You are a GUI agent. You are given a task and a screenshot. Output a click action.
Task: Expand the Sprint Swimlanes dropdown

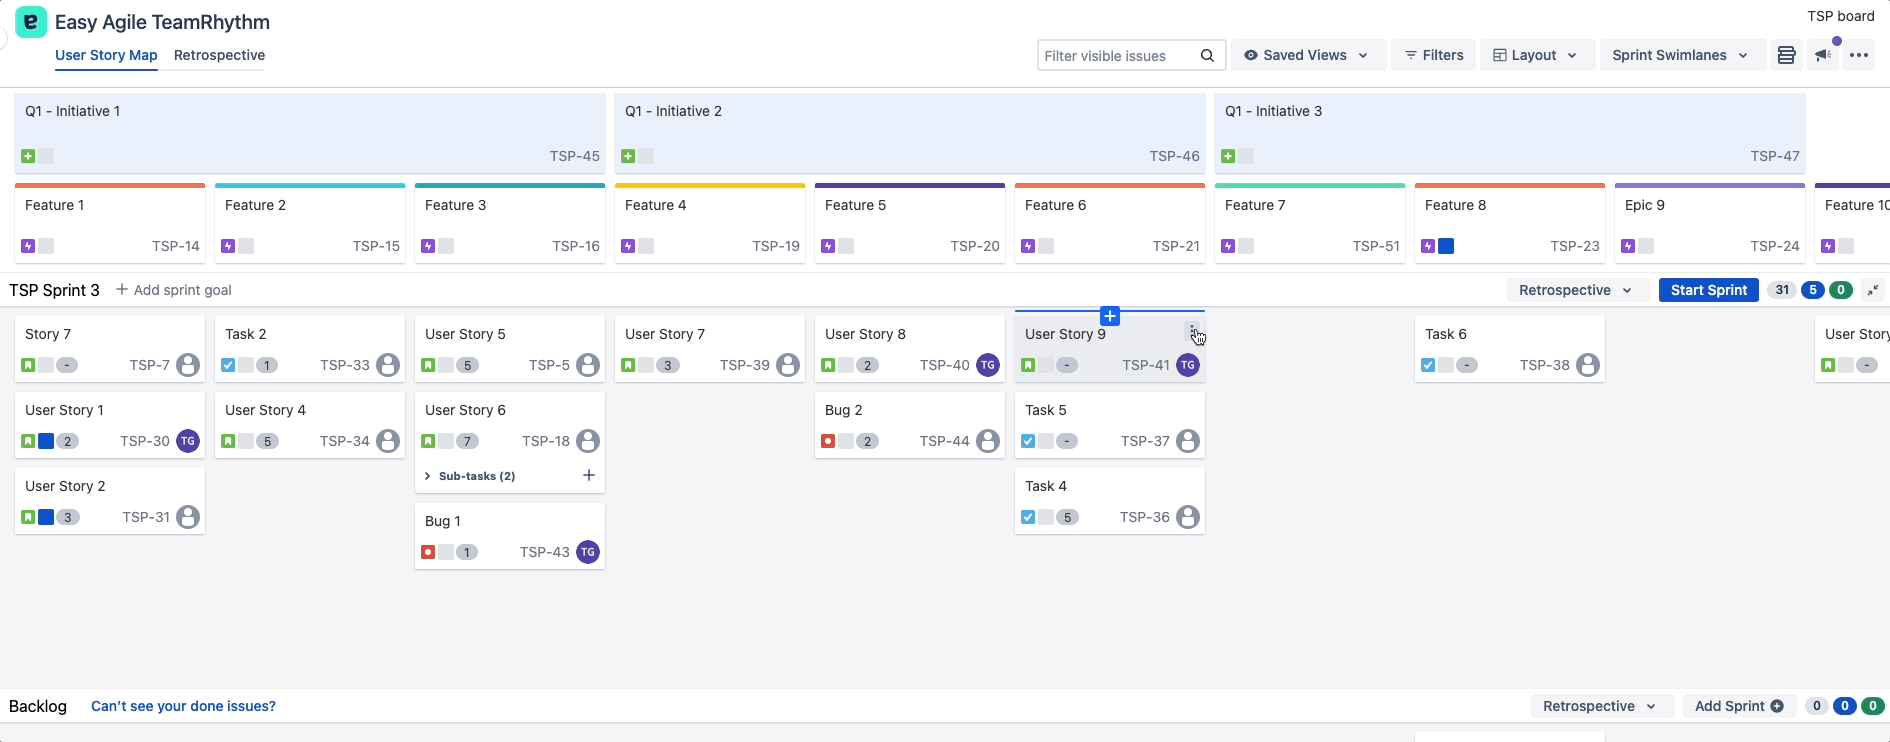1680,55
